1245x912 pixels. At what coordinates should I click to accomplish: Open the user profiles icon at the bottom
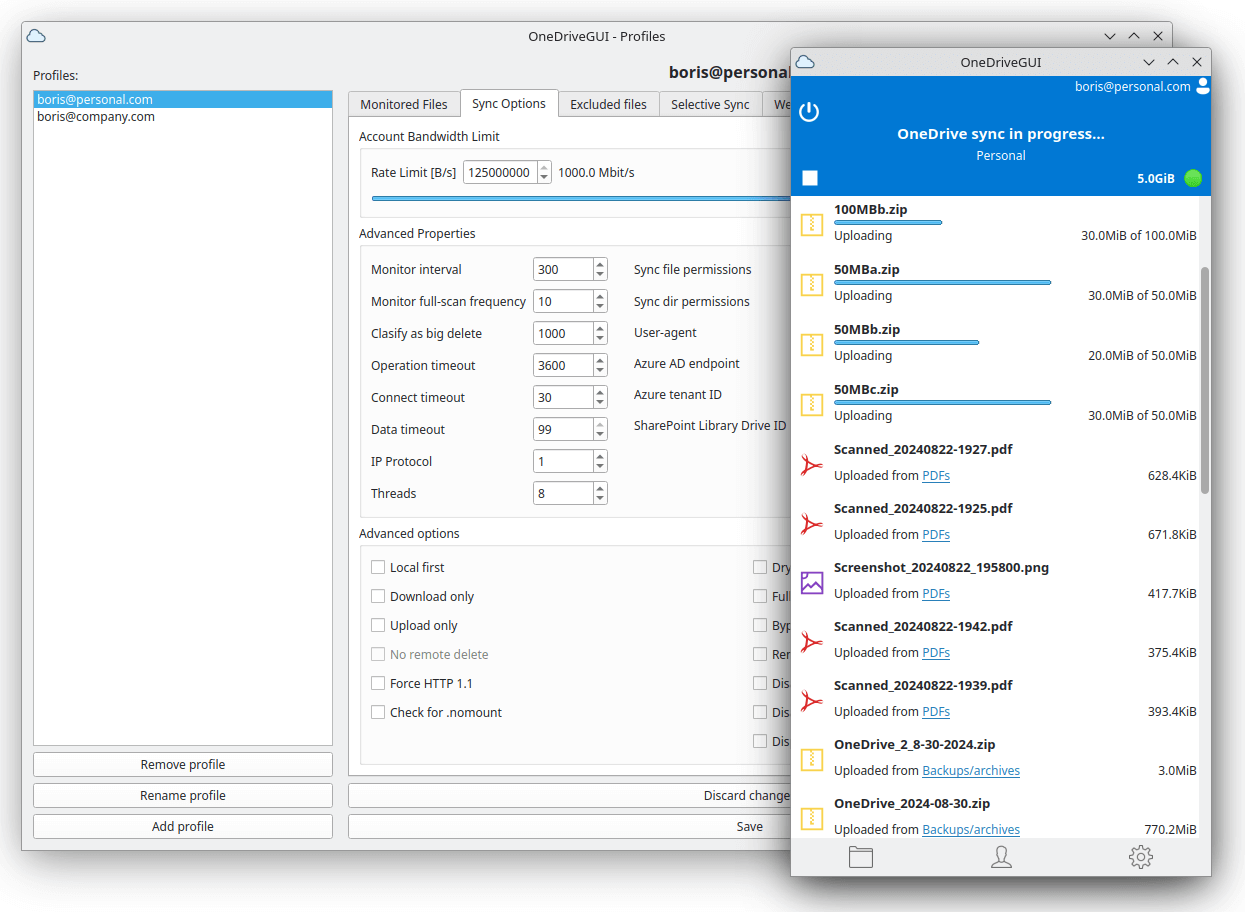1001,857
